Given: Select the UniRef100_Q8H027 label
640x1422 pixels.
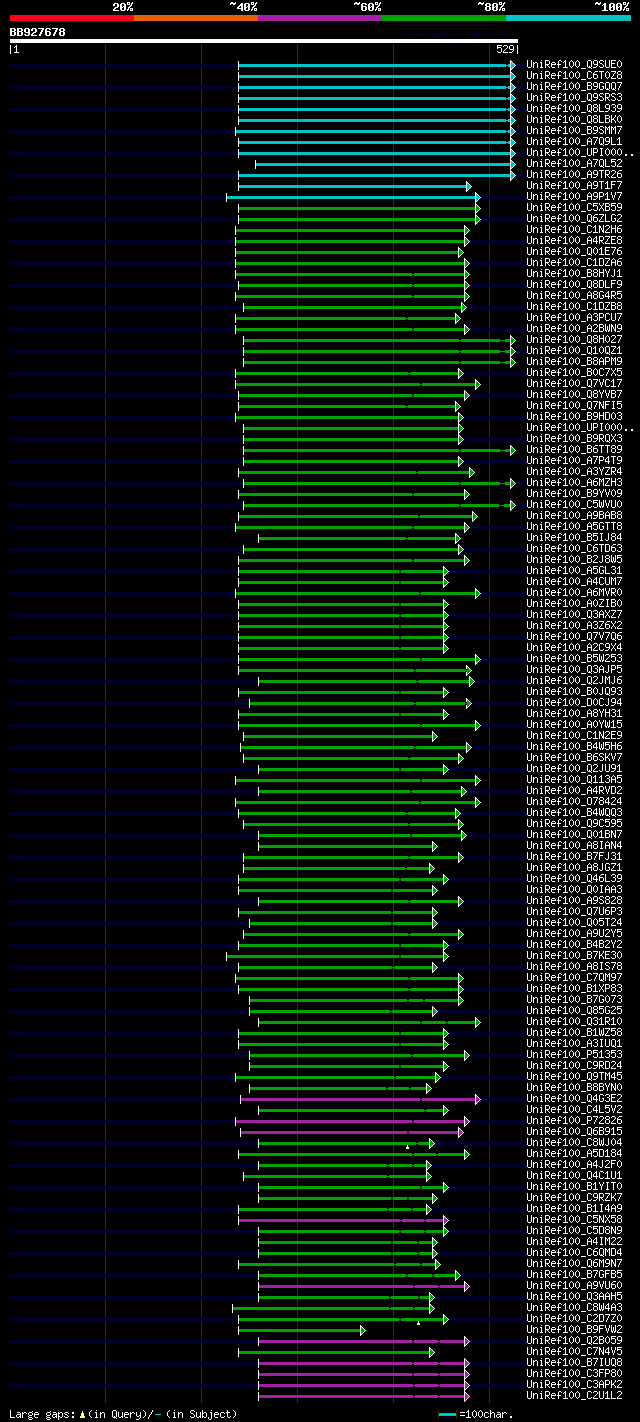Looking at the screenshot, I should click(x=574, y=340).
